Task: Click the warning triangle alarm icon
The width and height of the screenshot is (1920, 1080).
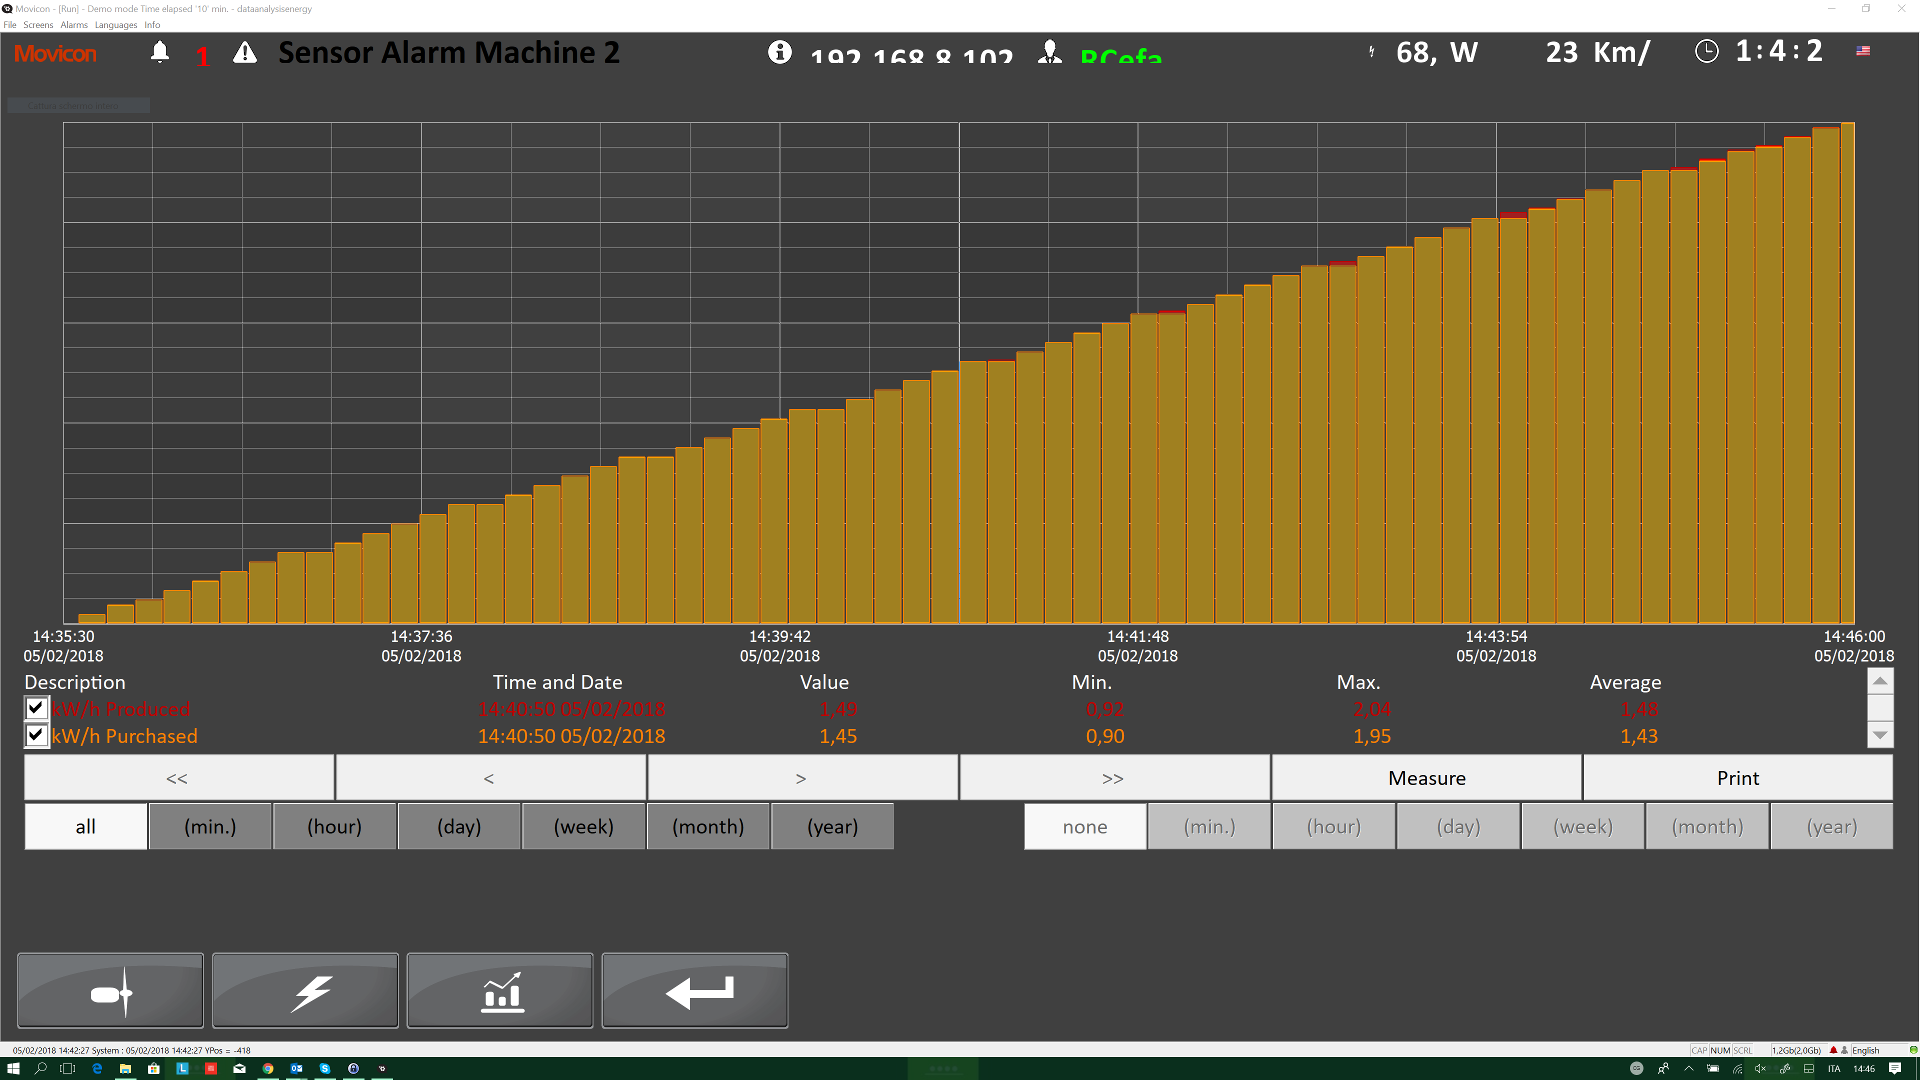Action: click(245, 53)
